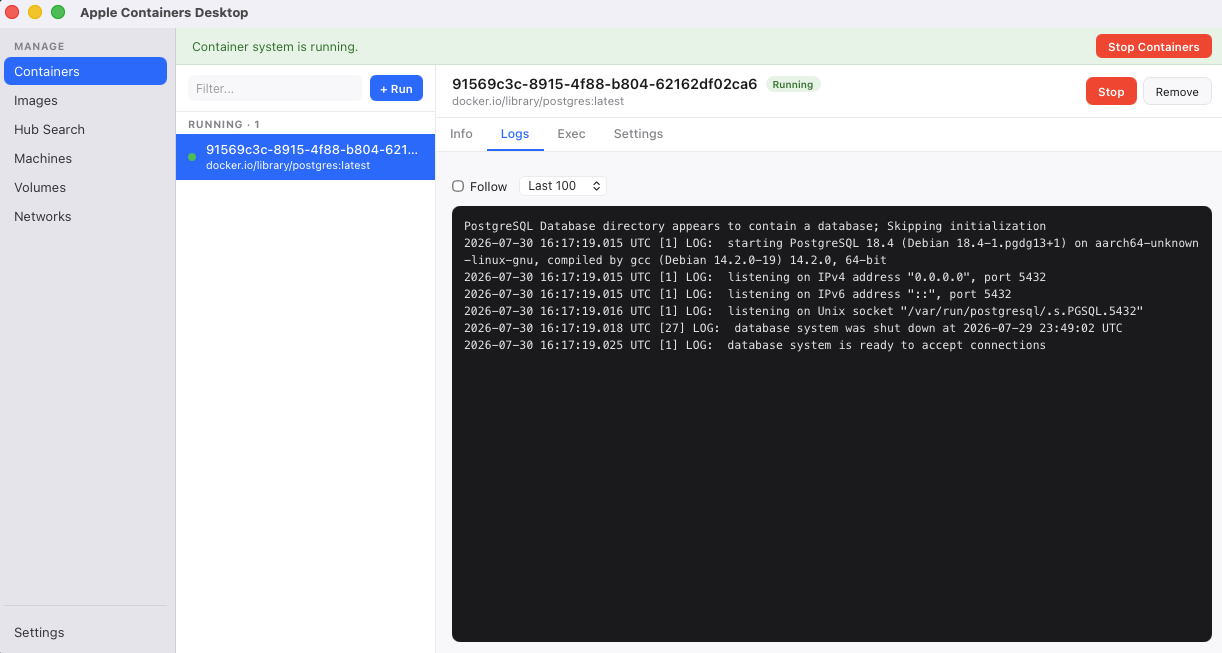Click the Unix socket listening log line
Screen dimensions: 1222x653
803,311
